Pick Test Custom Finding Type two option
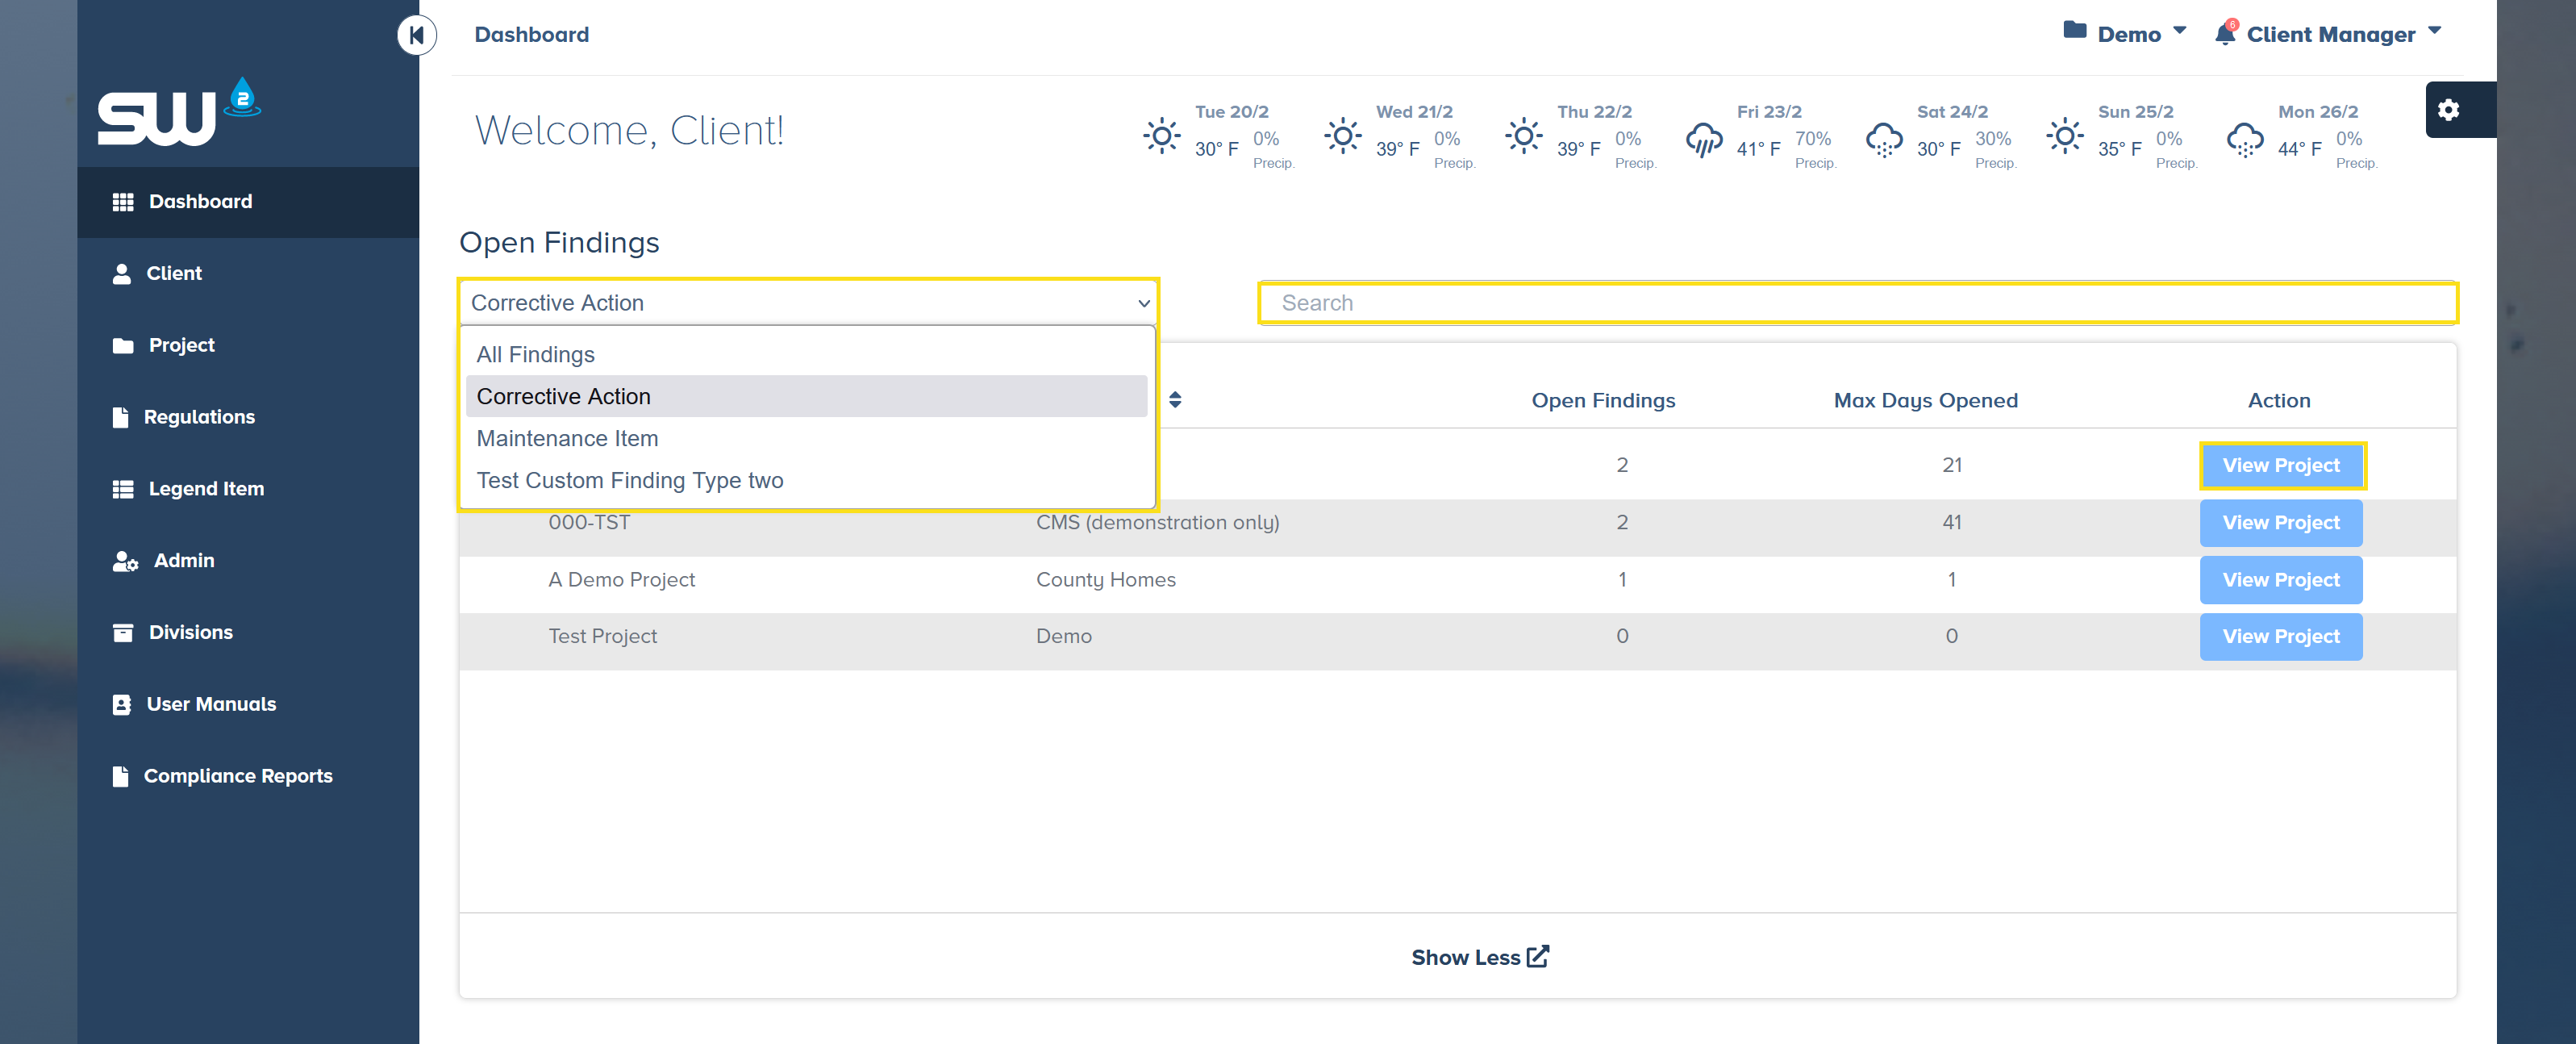Viewport: 2576px width, 1044px height. pyautogui.click(x=629, y=481)
